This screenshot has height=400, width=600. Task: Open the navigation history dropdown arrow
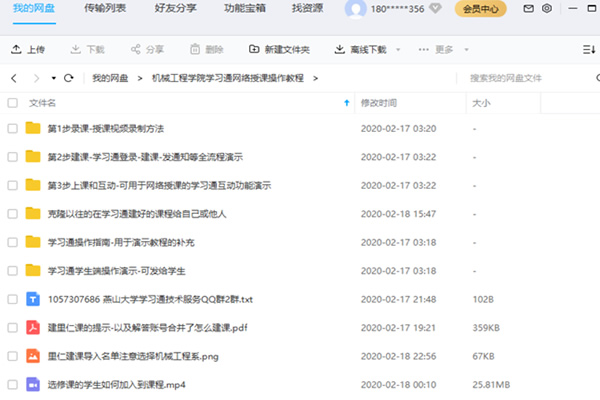tap(52, 77)
